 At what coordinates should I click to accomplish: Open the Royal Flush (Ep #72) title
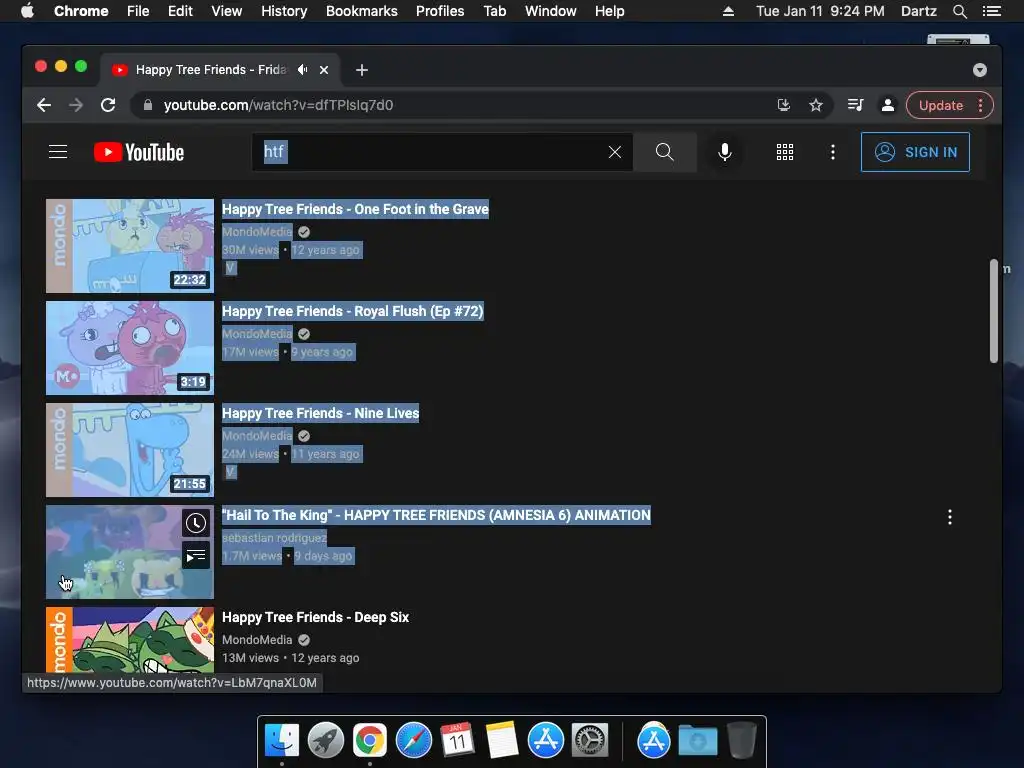tap(353, 311)
